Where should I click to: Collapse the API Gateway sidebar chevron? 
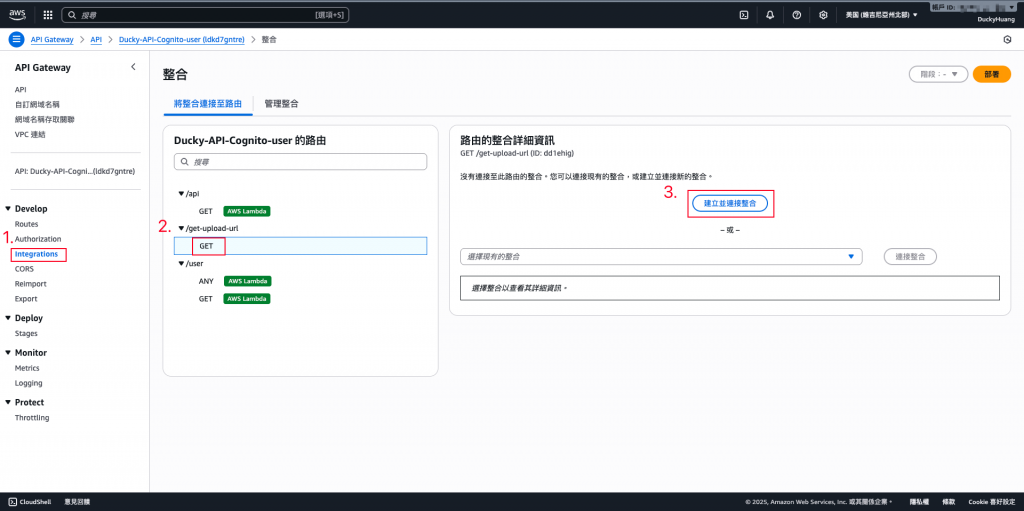pyautogui.click(x=133, y=67)
